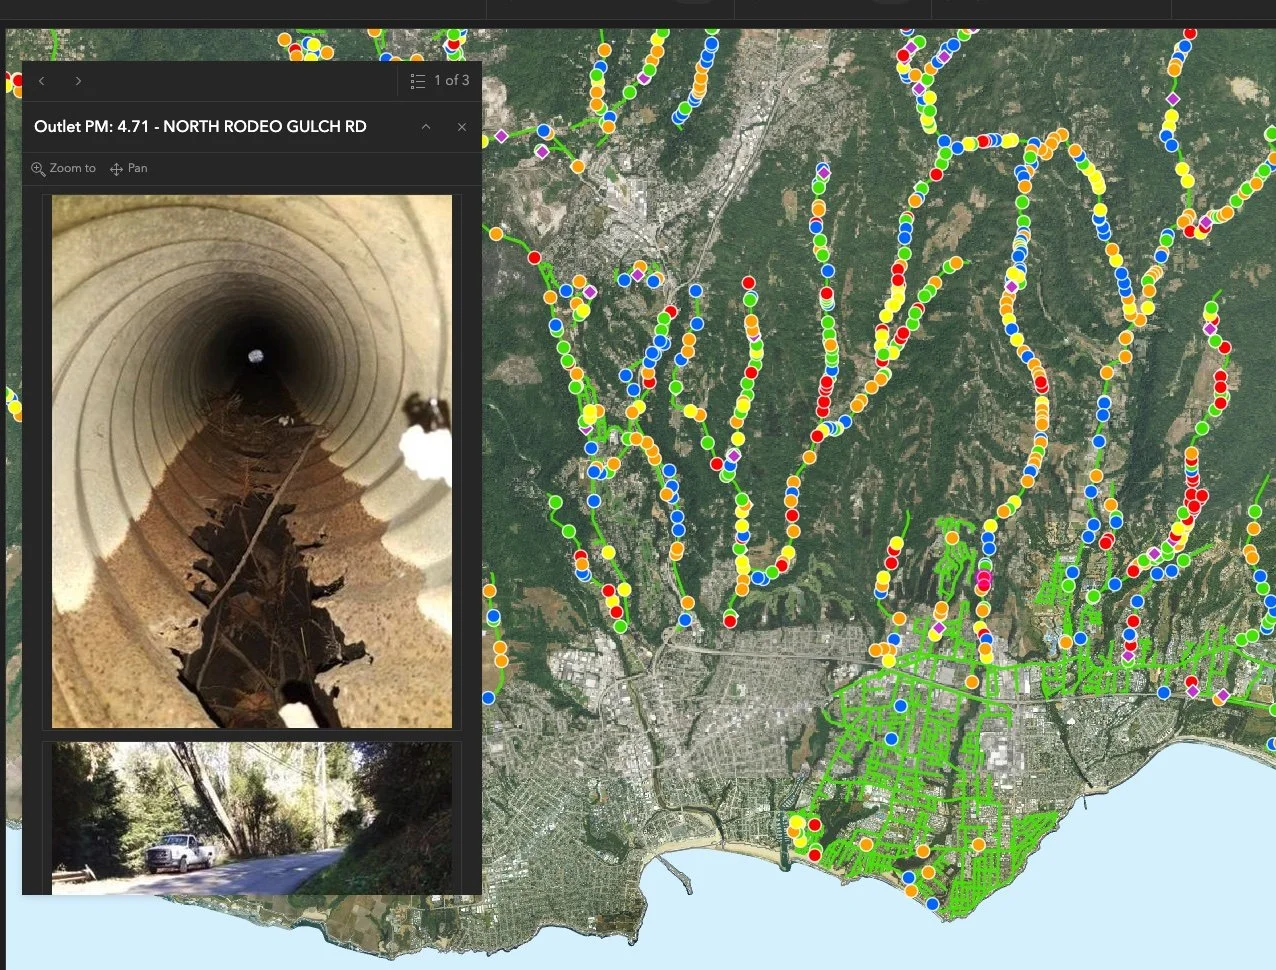Click the purple diamond marker near top-left of map
Screen dimensions: 1276x970
[x=502, y=136]
